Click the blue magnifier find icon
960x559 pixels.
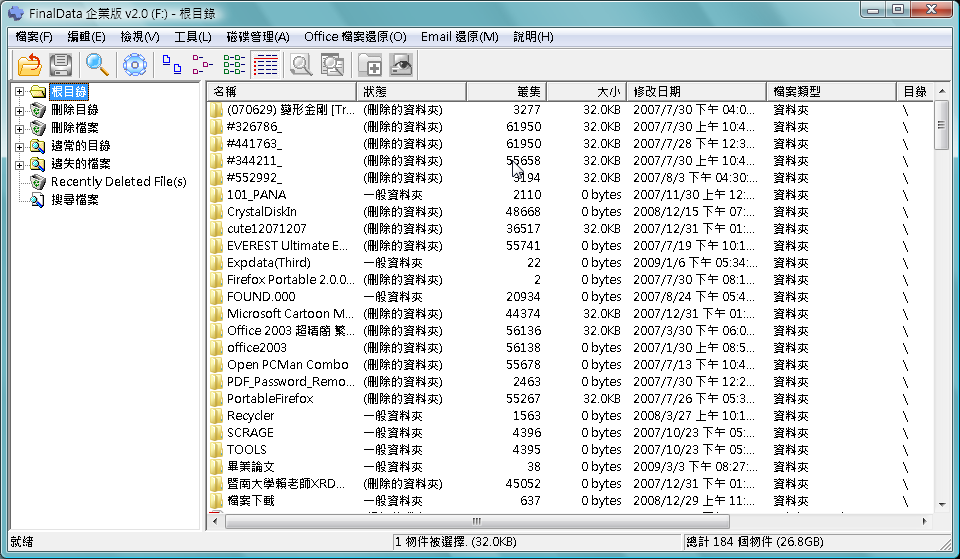point(97,64)
